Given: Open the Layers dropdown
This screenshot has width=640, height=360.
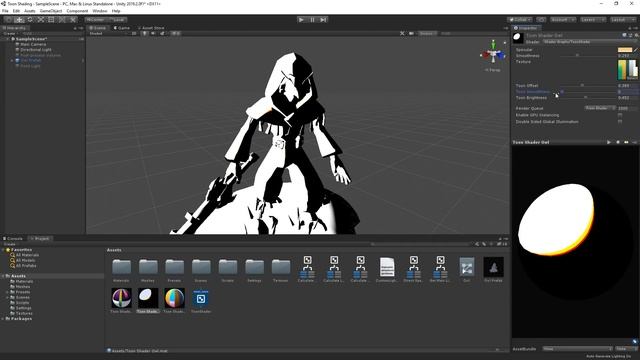Looking at the screenshot, I should tap(592, 20).
